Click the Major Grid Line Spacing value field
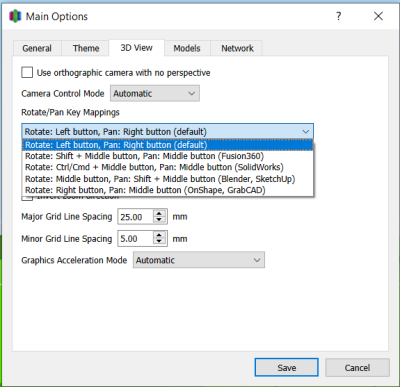400x387 pixels. point(136,217)
